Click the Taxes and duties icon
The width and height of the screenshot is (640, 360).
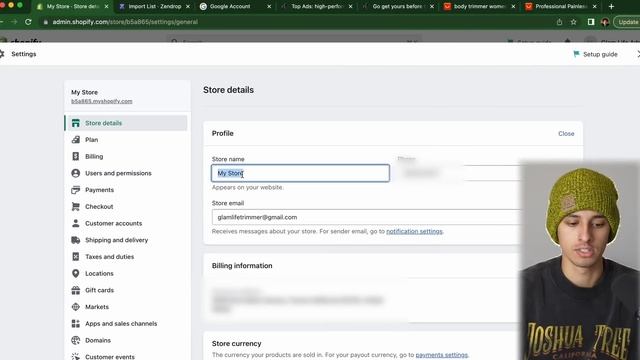point(76,257)
